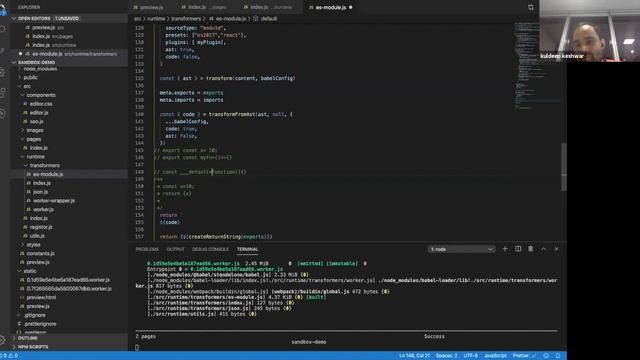Collapse the pages folder
The image size is (640, 360).
[x=34, y=139]
